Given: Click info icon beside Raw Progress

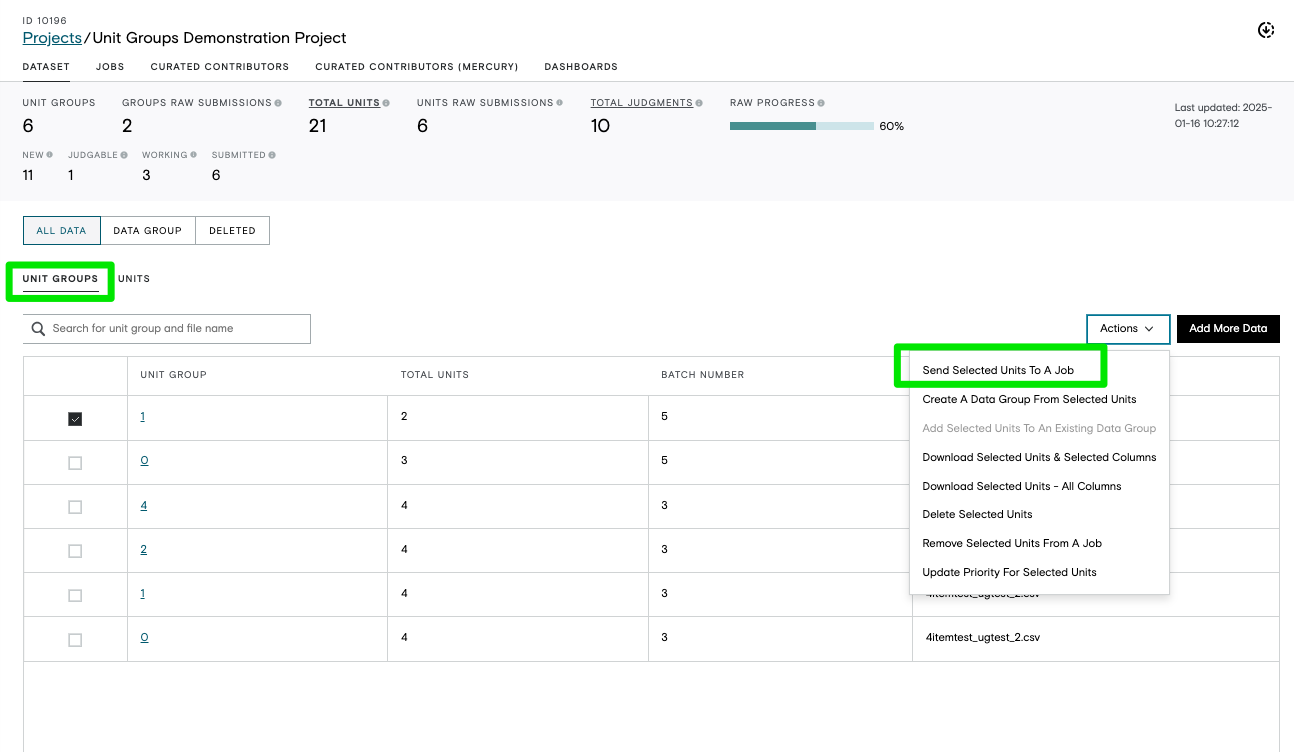Looking at the screenshot, I should point(821,103).
